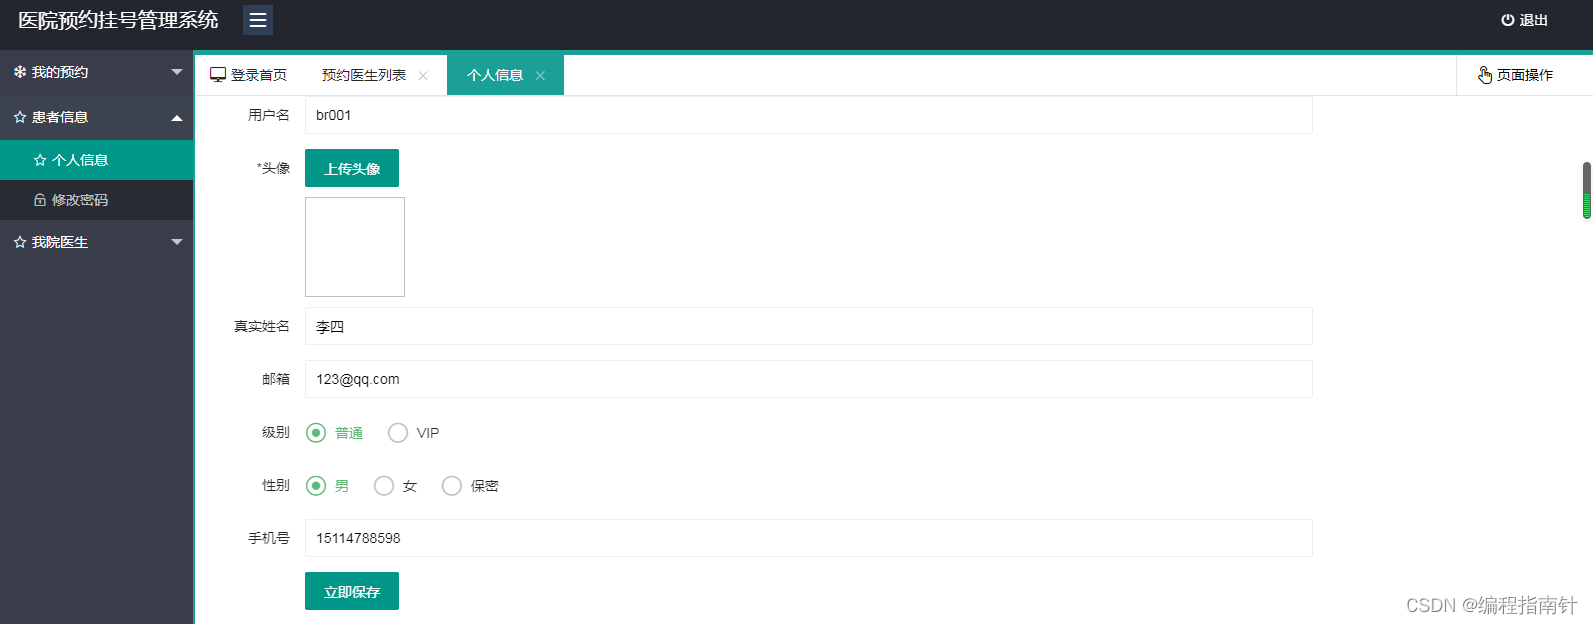This screenshot has width=1593, height=624.
Task: Click the star icon beside 我院医生
Action: [20, 242]
